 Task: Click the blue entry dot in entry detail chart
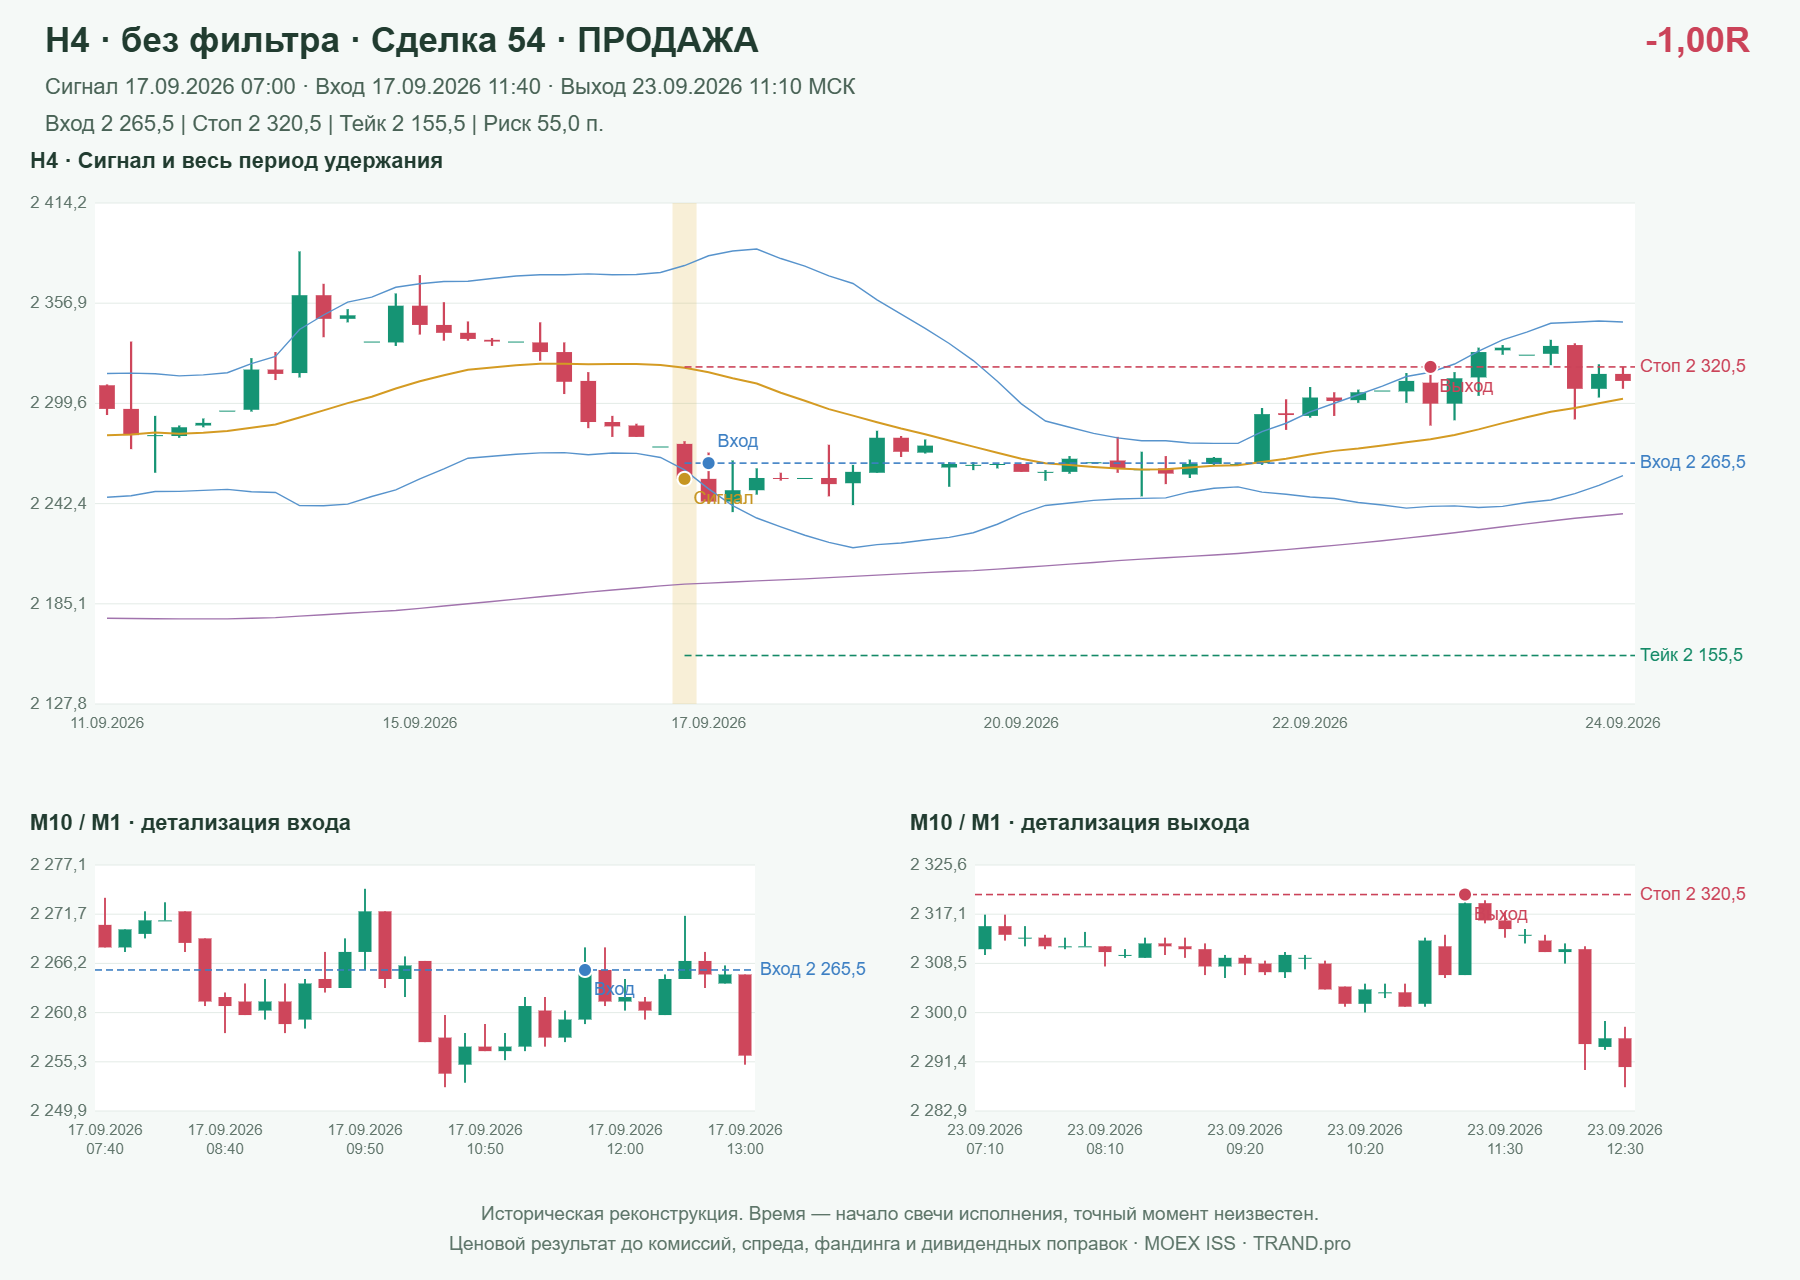pyautogui.click(x=585, y=970)
